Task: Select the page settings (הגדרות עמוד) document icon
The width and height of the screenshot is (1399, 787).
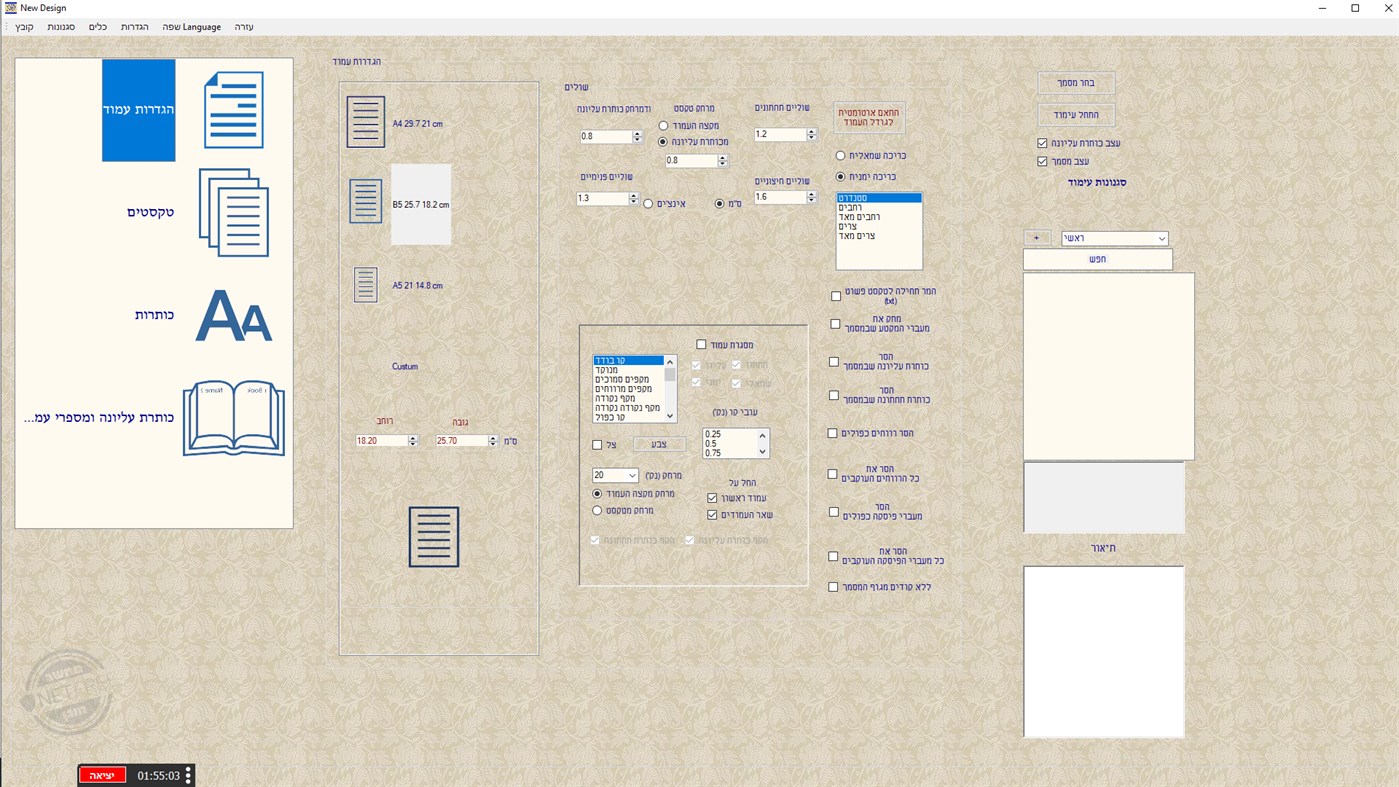Action: pos(232,110)
